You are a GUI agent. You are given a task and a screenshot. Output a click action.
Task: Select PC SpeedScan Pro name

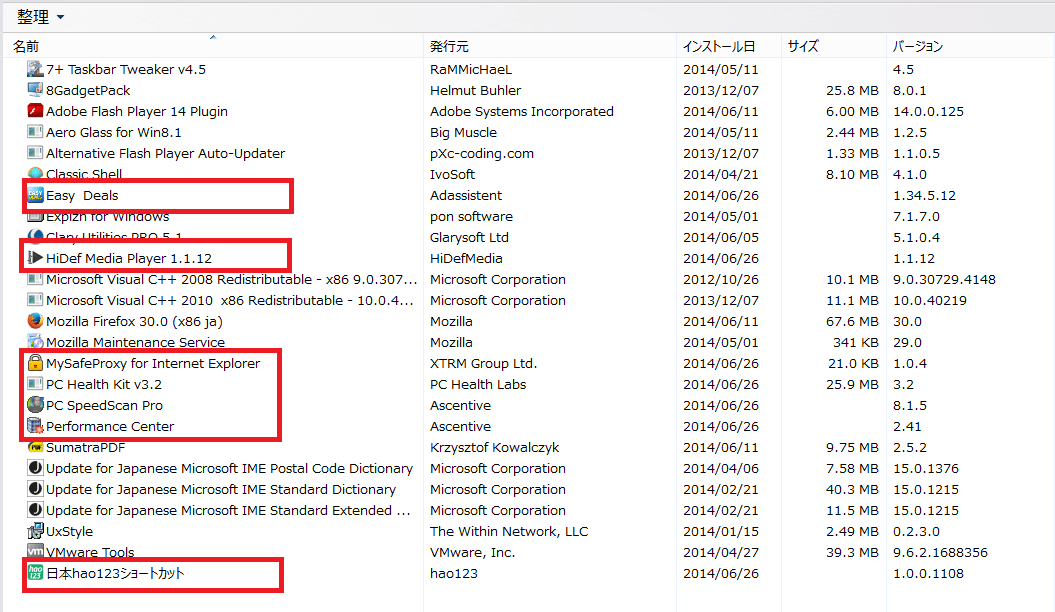[x=104, y=406]
